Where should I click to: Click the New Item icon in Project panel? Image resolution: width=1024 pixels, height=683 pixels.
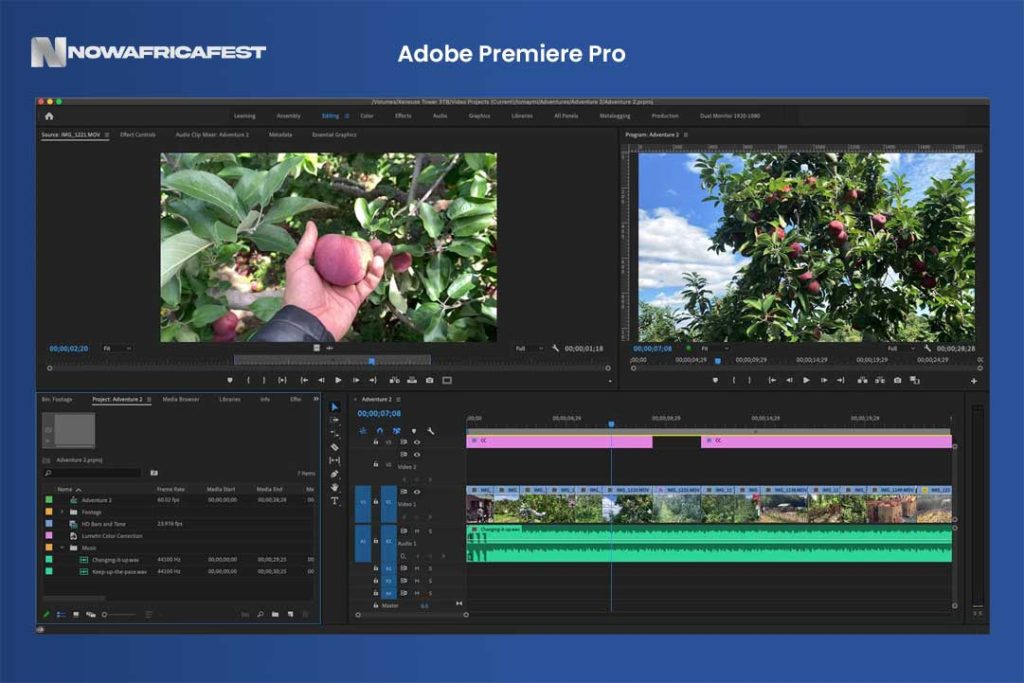pos(291,614)
